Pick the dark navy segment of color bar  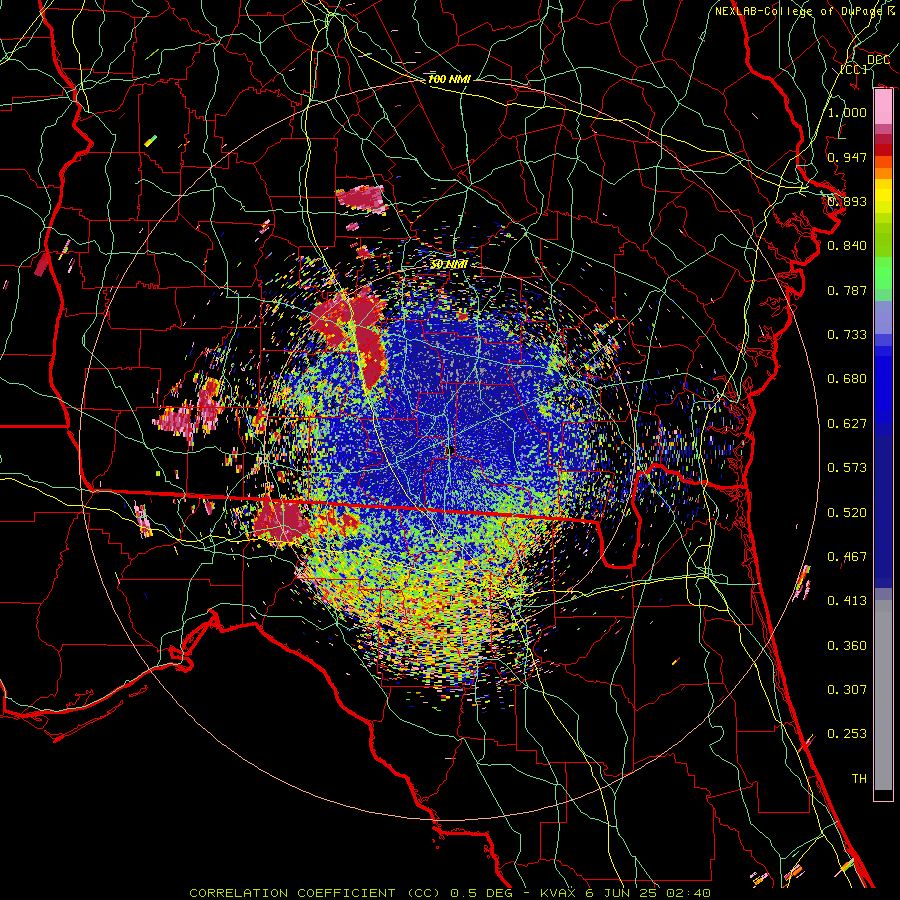coord(883,511)
